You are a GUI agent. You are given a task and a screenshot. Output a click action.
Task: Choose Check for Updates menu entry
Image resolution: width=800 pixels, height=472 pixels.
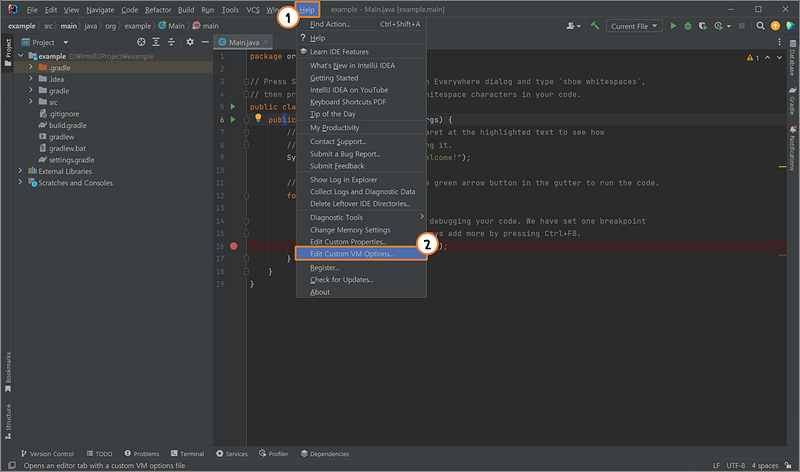tap(361, 280)
